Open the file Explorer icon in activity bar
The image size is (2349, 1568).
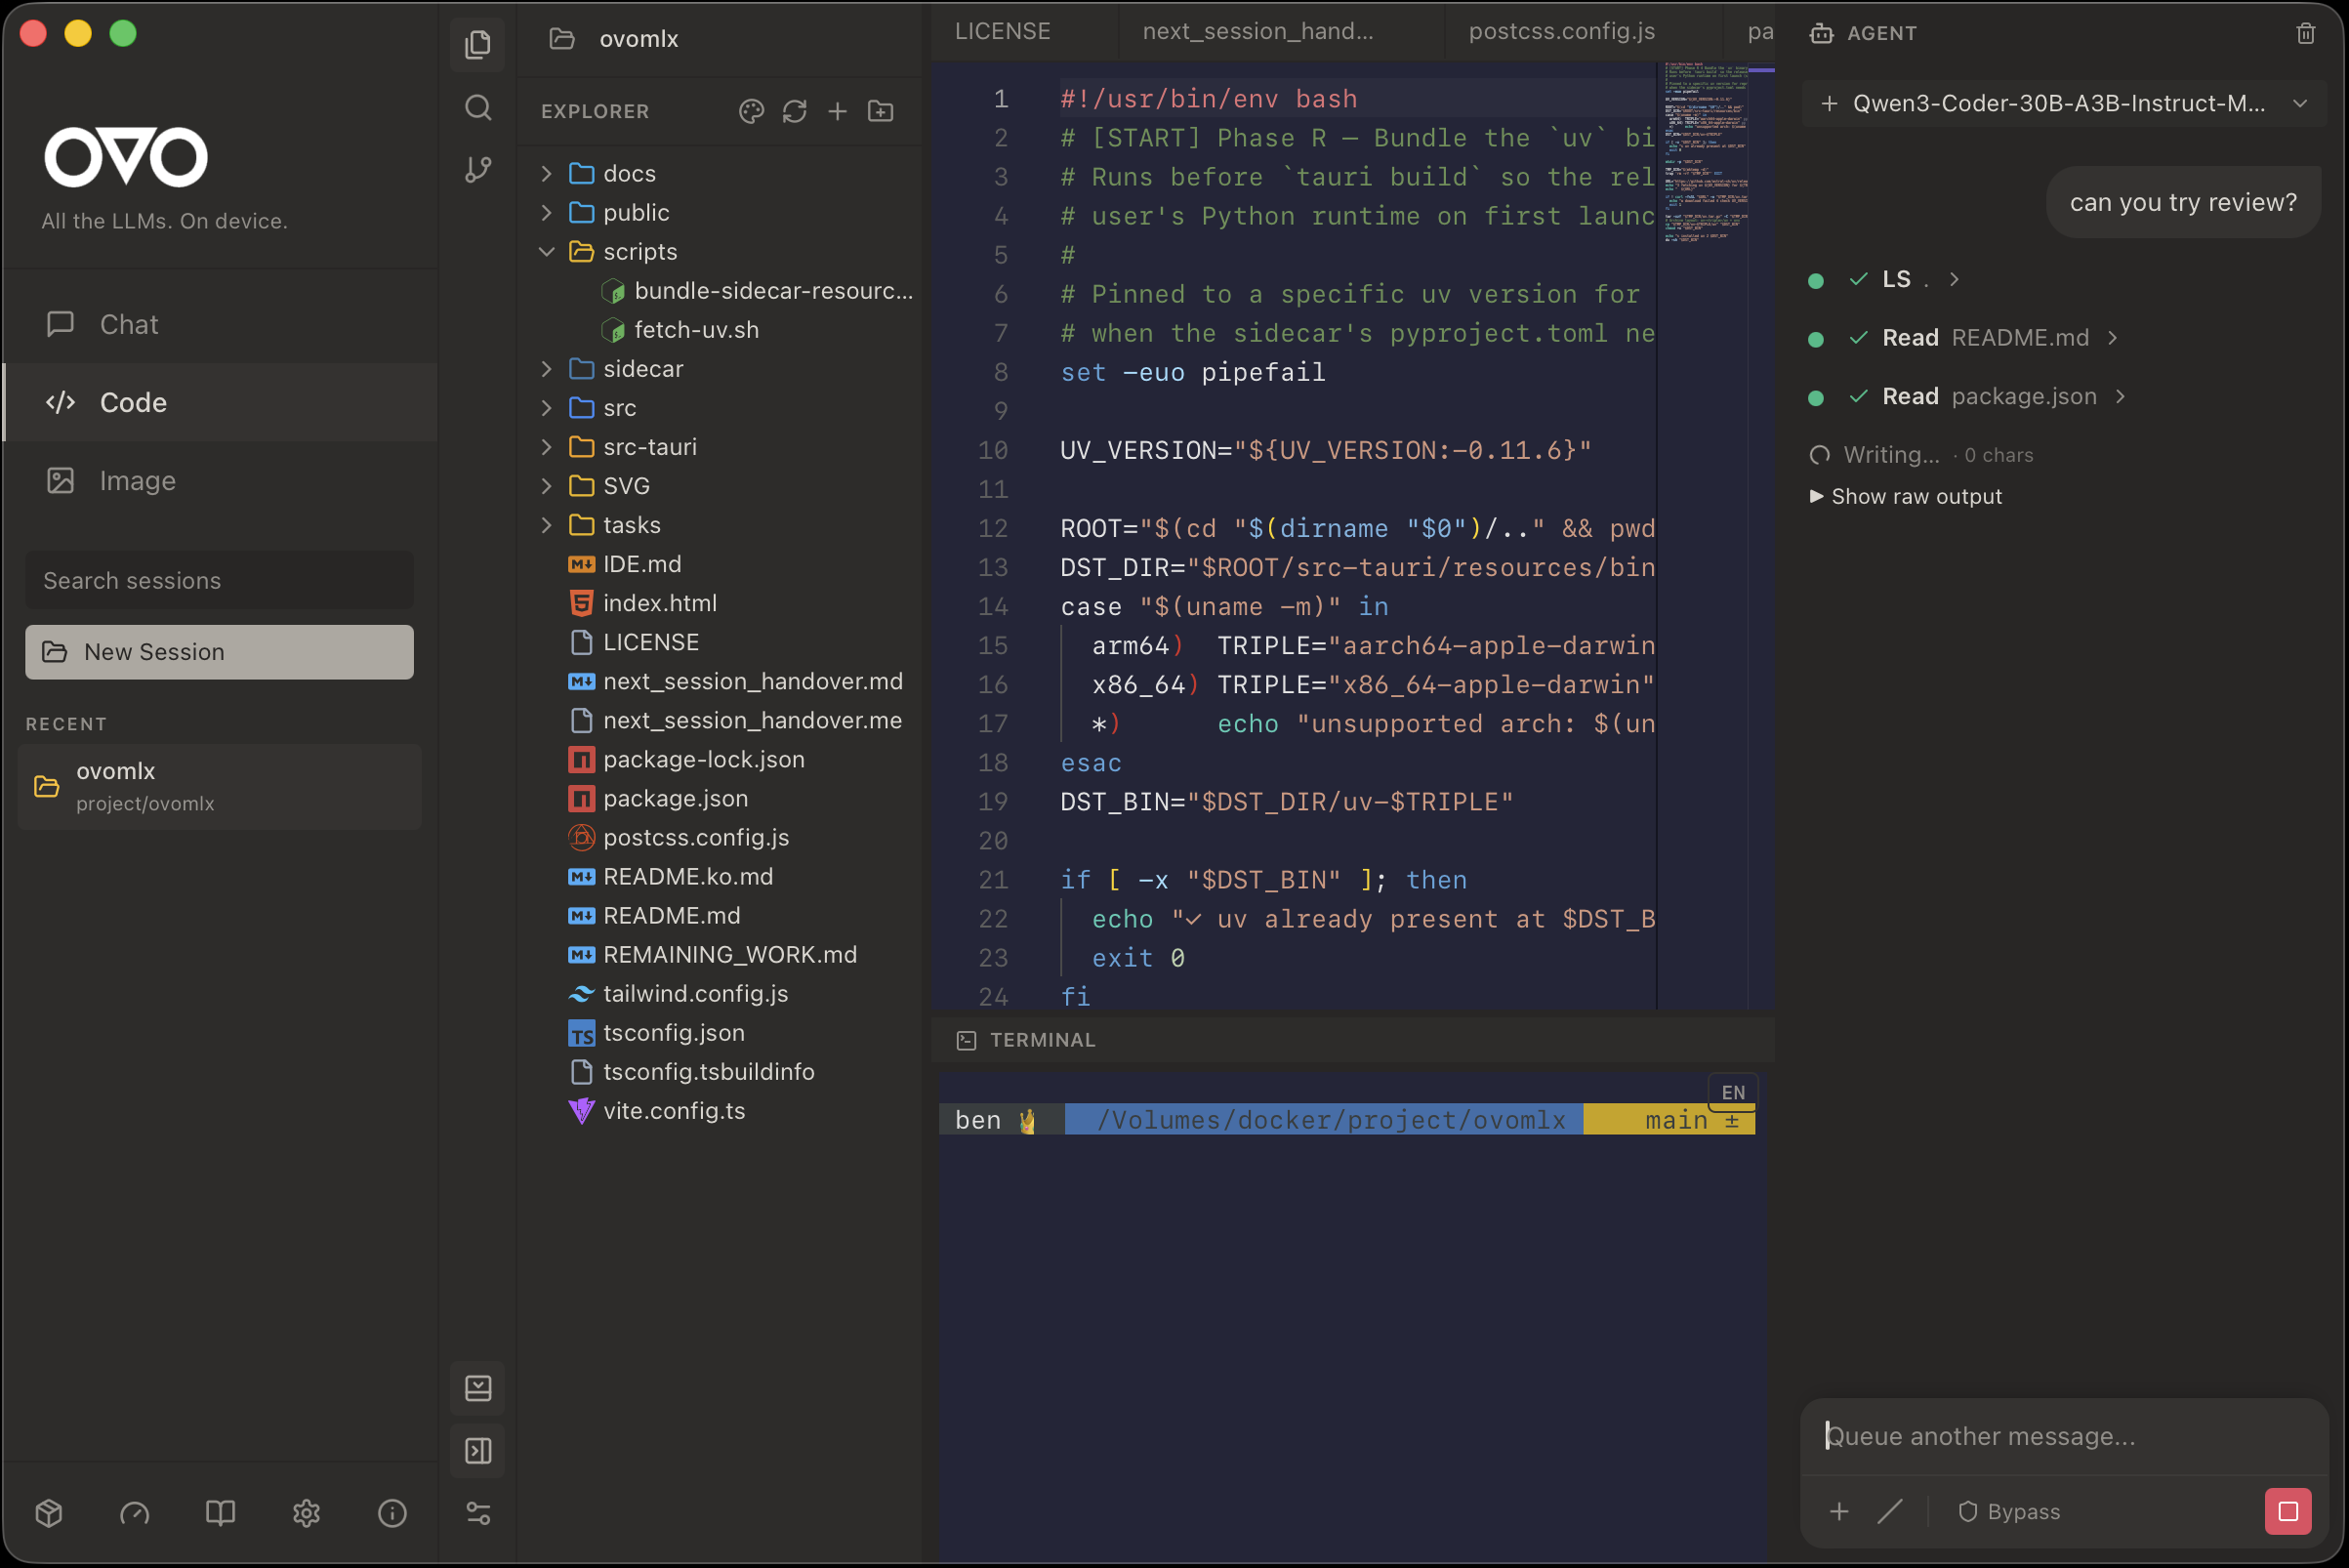(x=478, y=44)
